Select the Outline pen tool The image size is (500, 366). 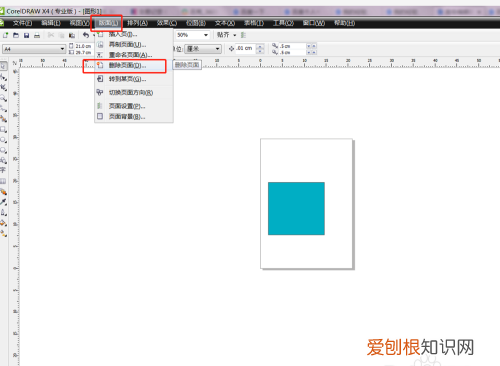3,212
